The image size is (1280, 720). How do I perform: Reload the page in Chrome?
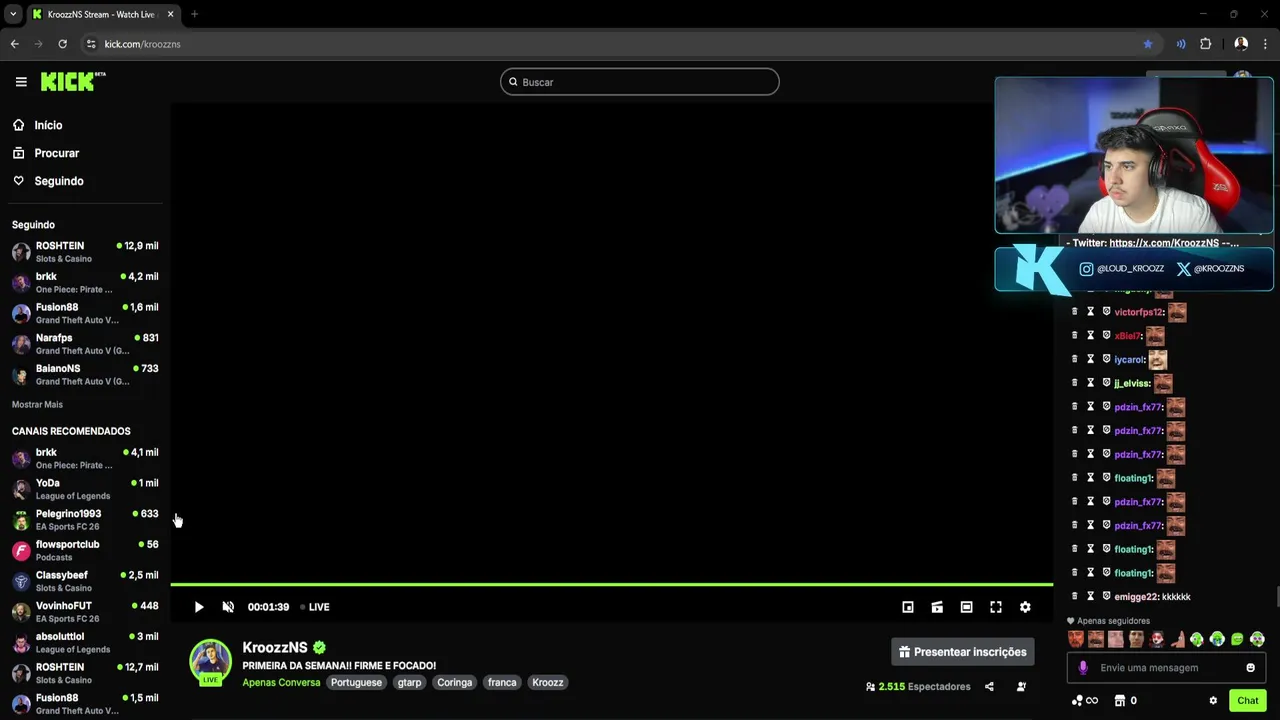[x=62, y=44]
